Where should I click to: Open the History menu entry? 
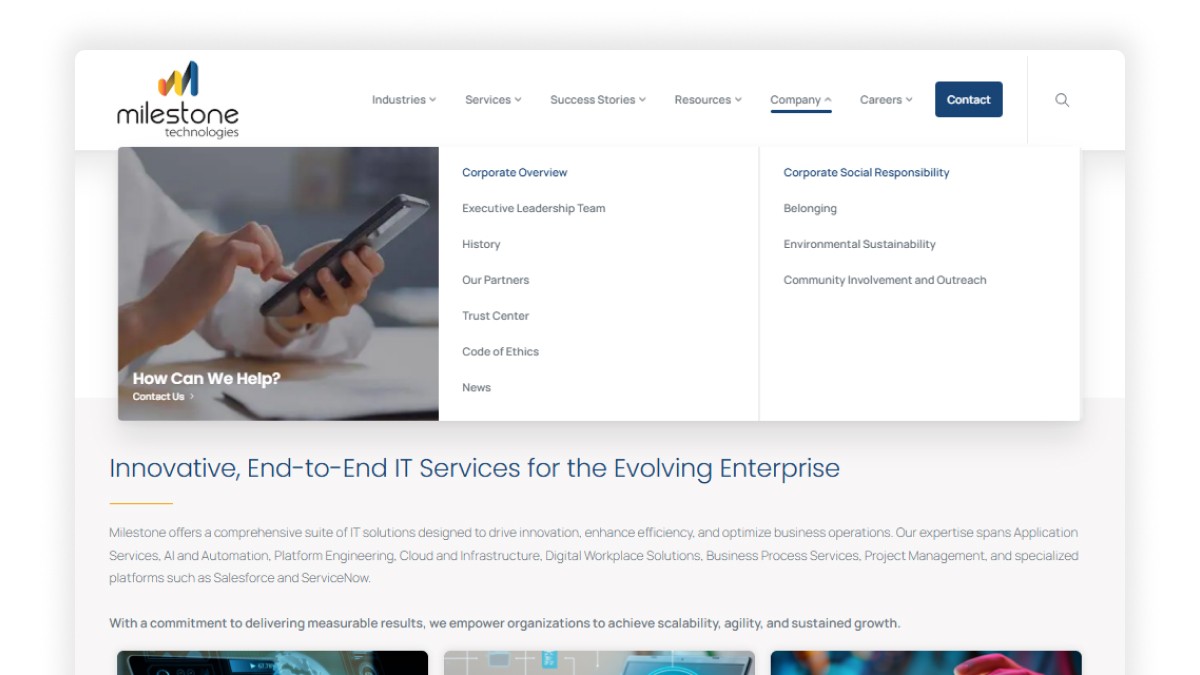tap(481, 245)
